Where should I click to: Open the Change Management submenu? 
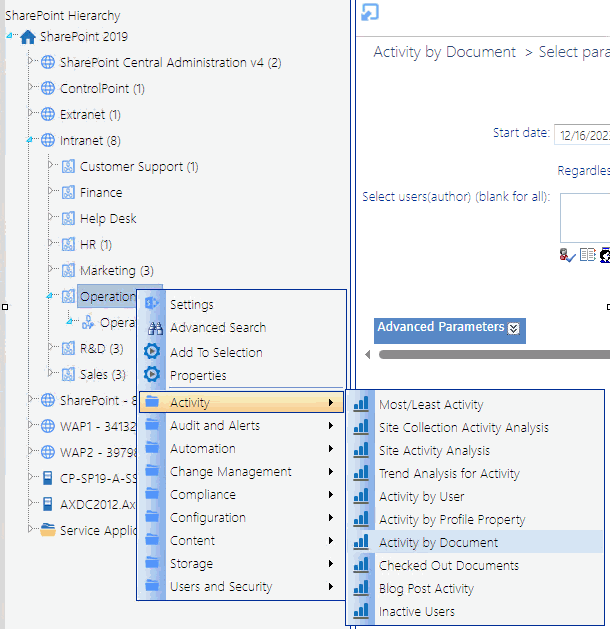pyautogui.click(x=241, y=471)
